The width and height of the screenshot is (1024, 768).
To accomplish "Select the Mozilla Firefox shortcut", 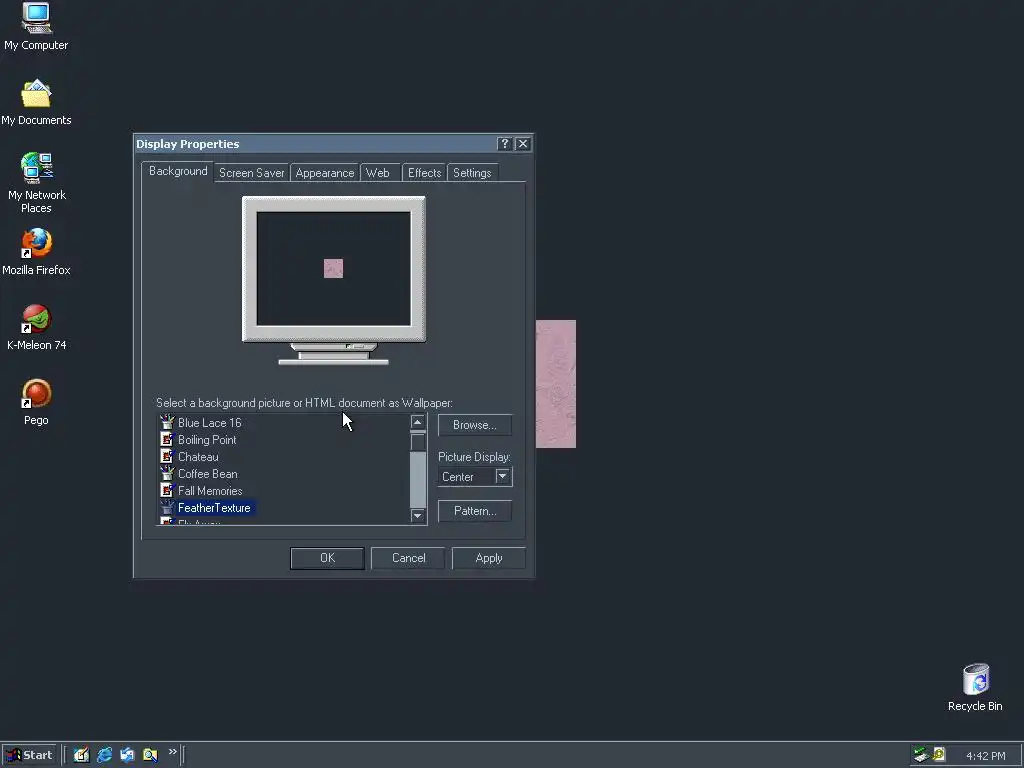I will pyautogui.click(x=36, y=251).
